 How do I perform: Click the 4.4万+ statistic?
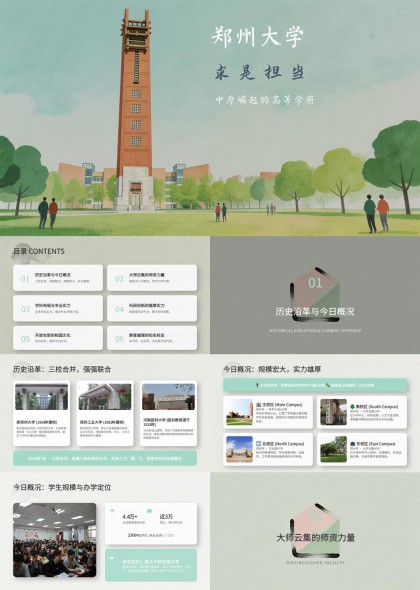(130, 517)
